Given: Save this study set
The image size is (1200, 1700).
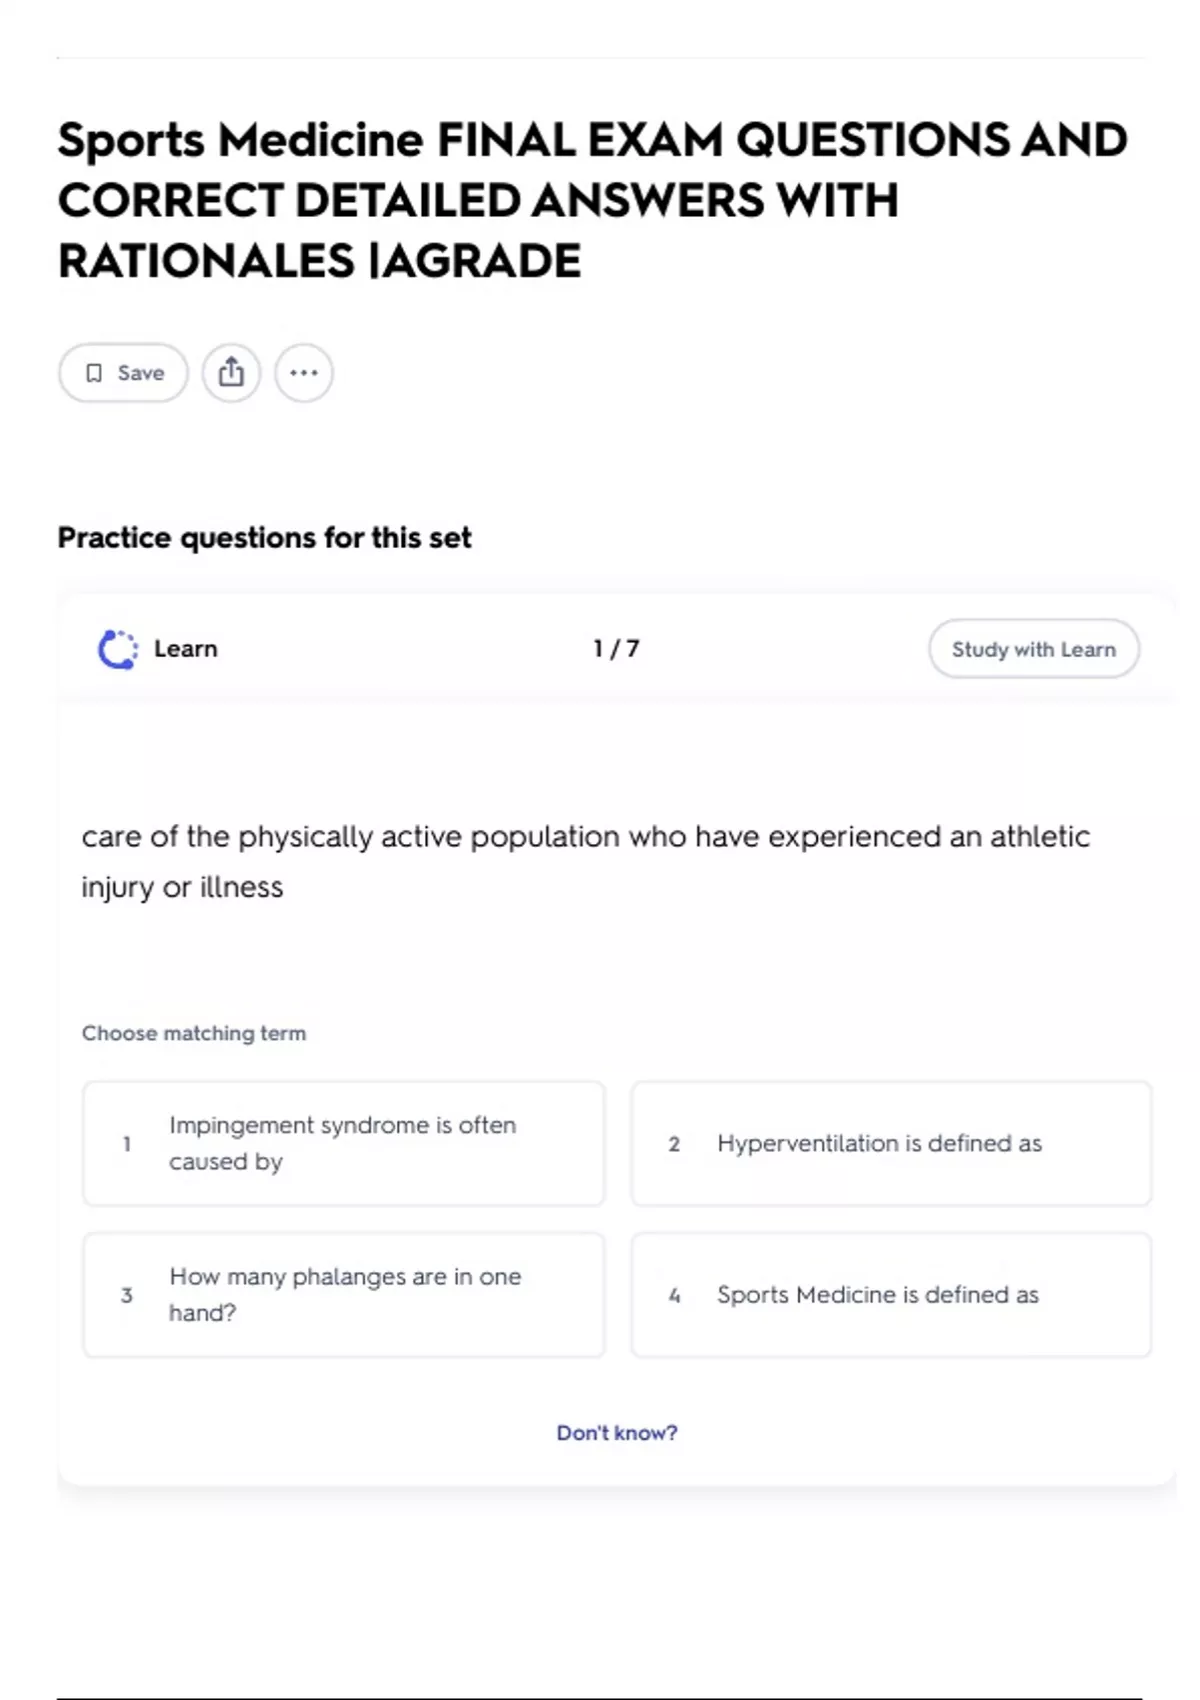Looking at the screenshot, I should 123,373.
